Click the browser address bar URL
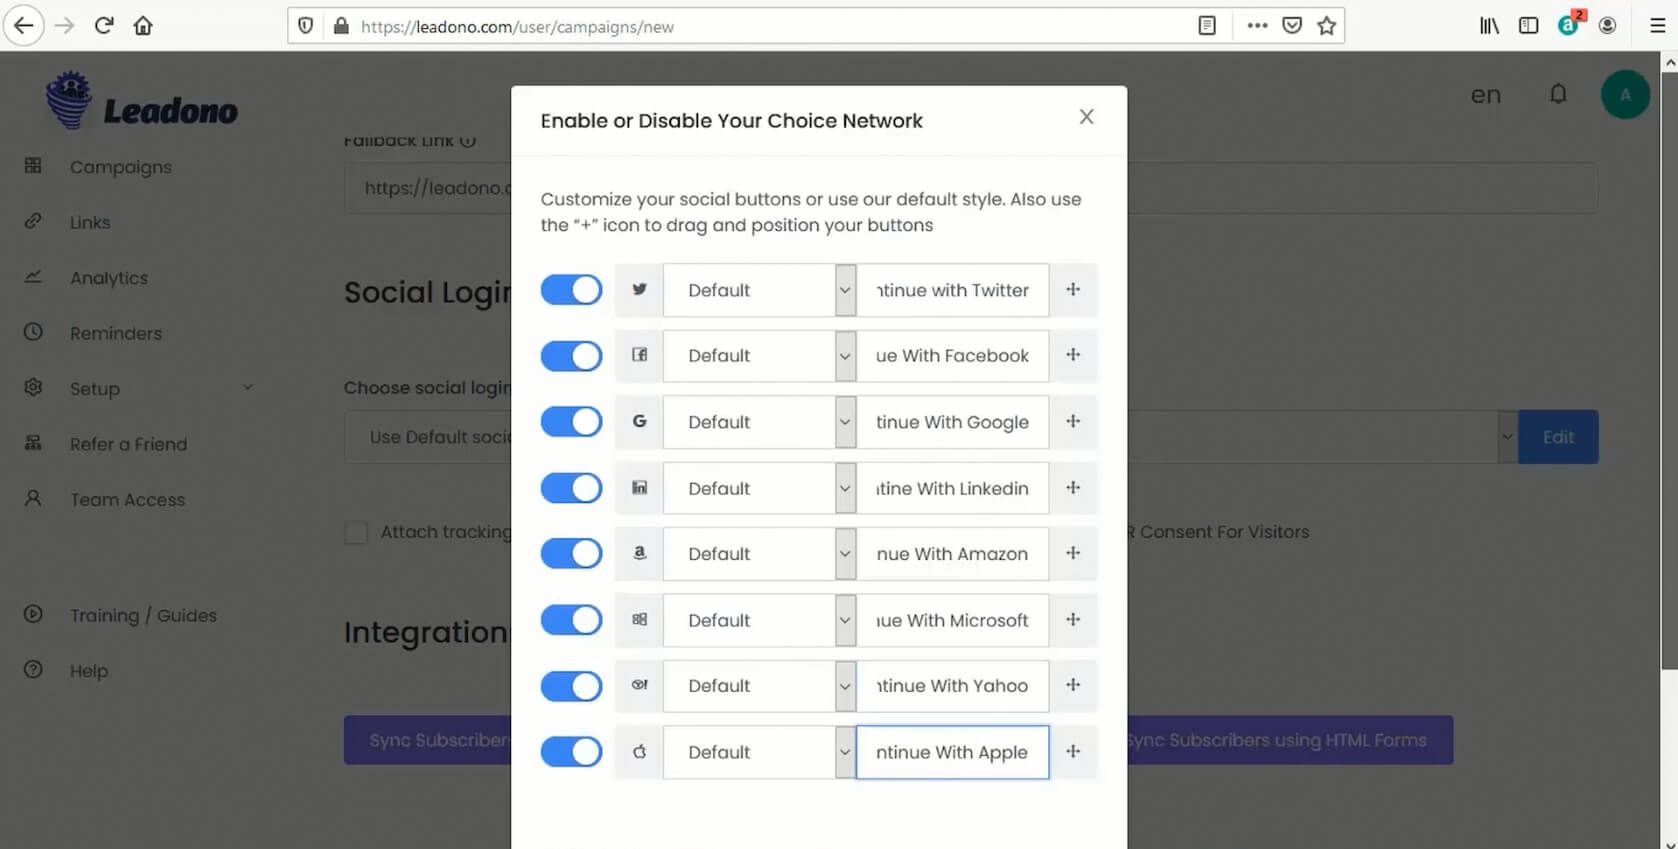1678x849 pixels. click(517, 27)
